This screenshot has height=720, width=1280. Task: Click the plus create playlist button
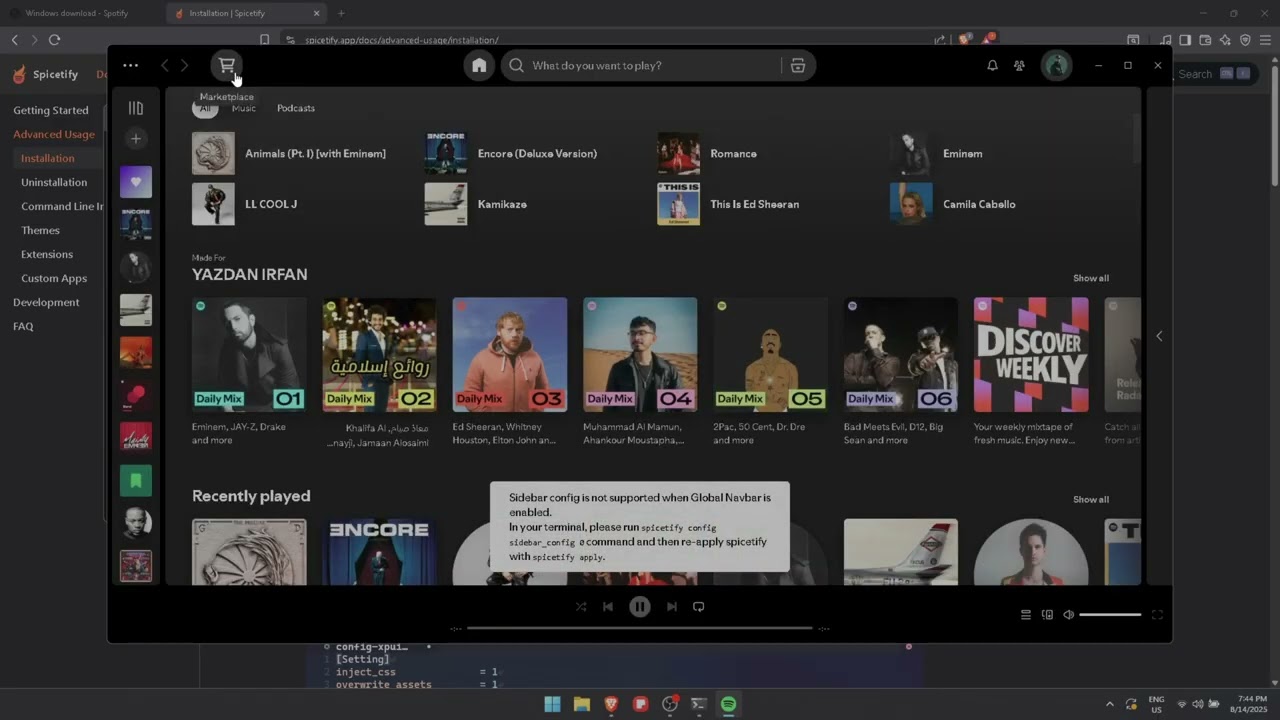(136, 139)
